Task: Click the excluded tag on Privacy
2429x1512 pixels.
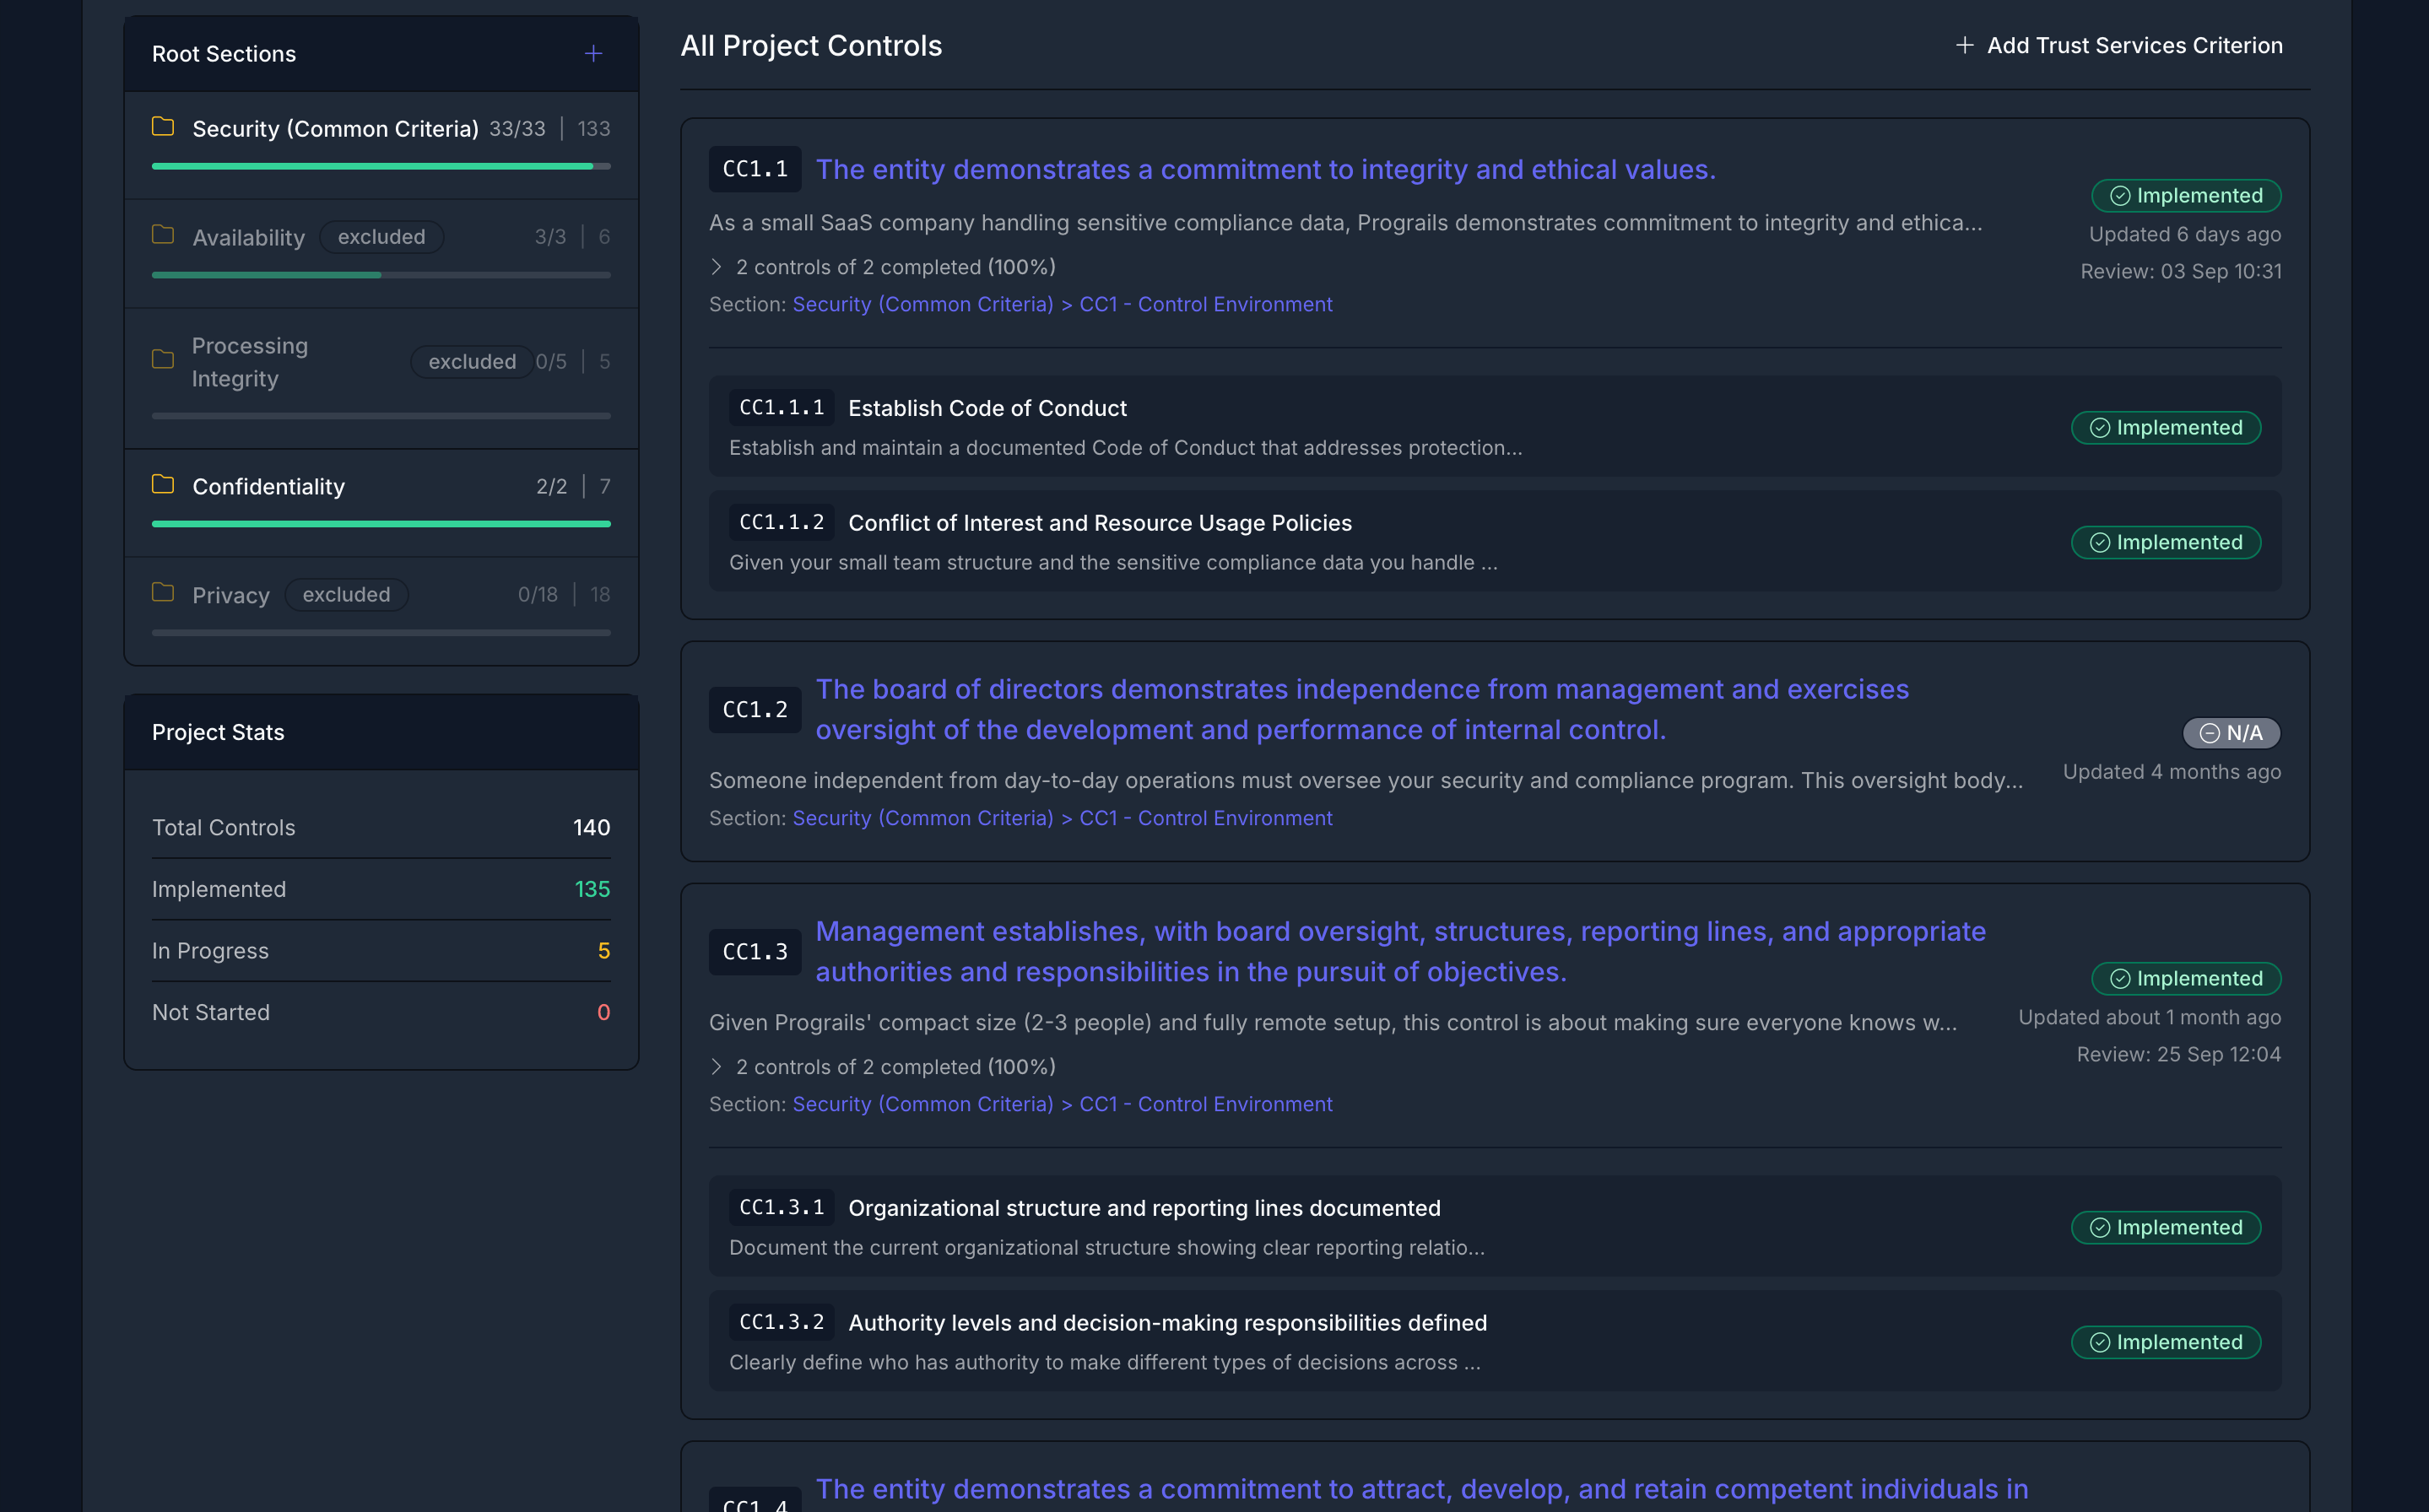Action: point(346,594)
